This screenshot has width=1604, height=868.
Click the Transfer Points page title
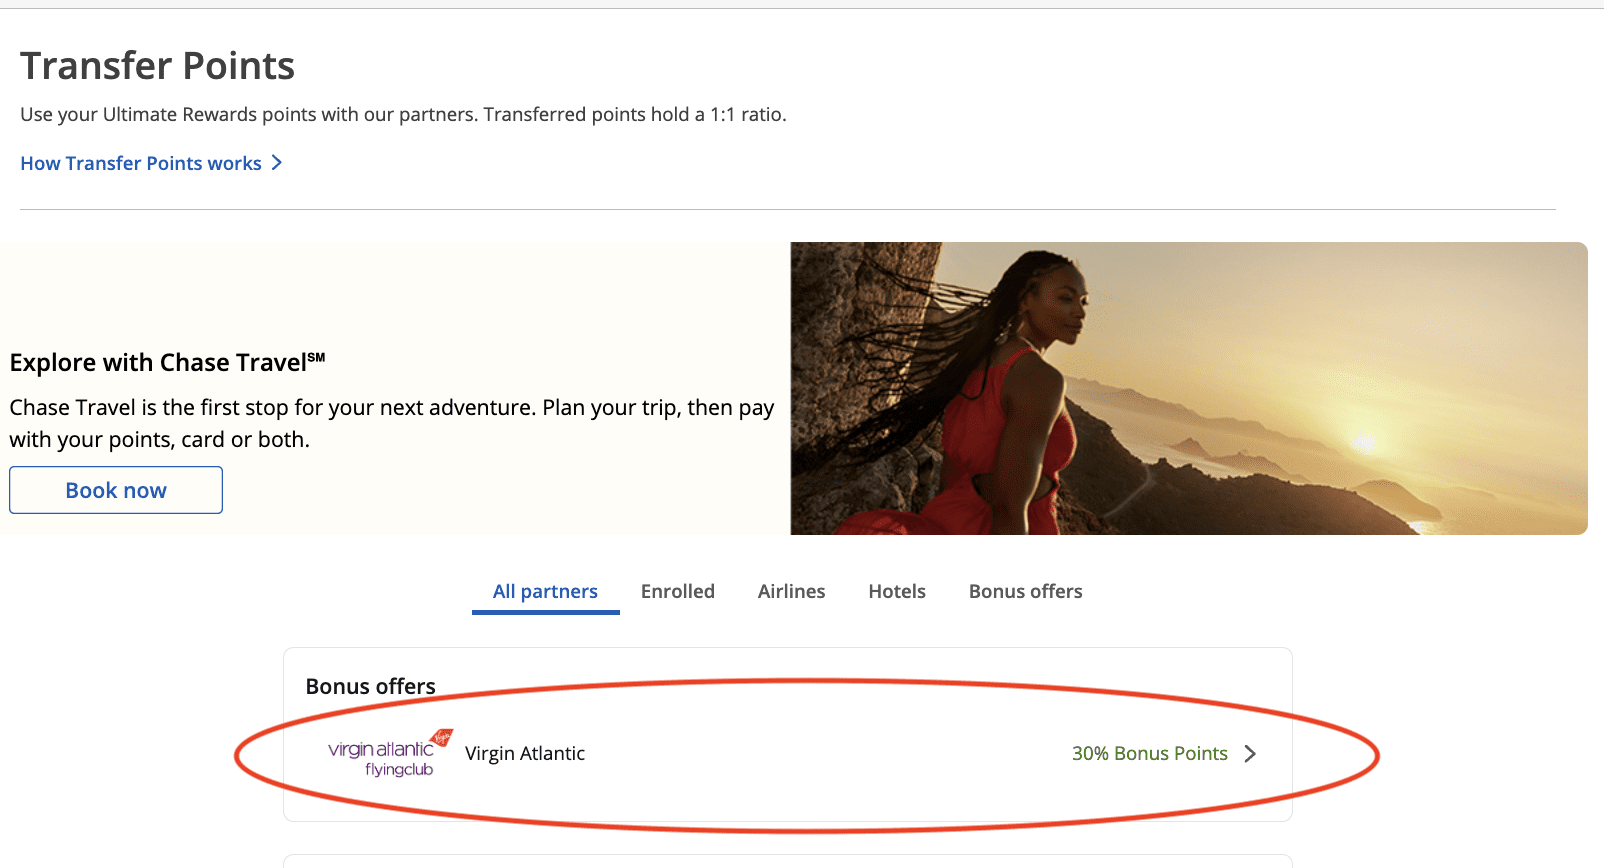(x=158, y=66)
